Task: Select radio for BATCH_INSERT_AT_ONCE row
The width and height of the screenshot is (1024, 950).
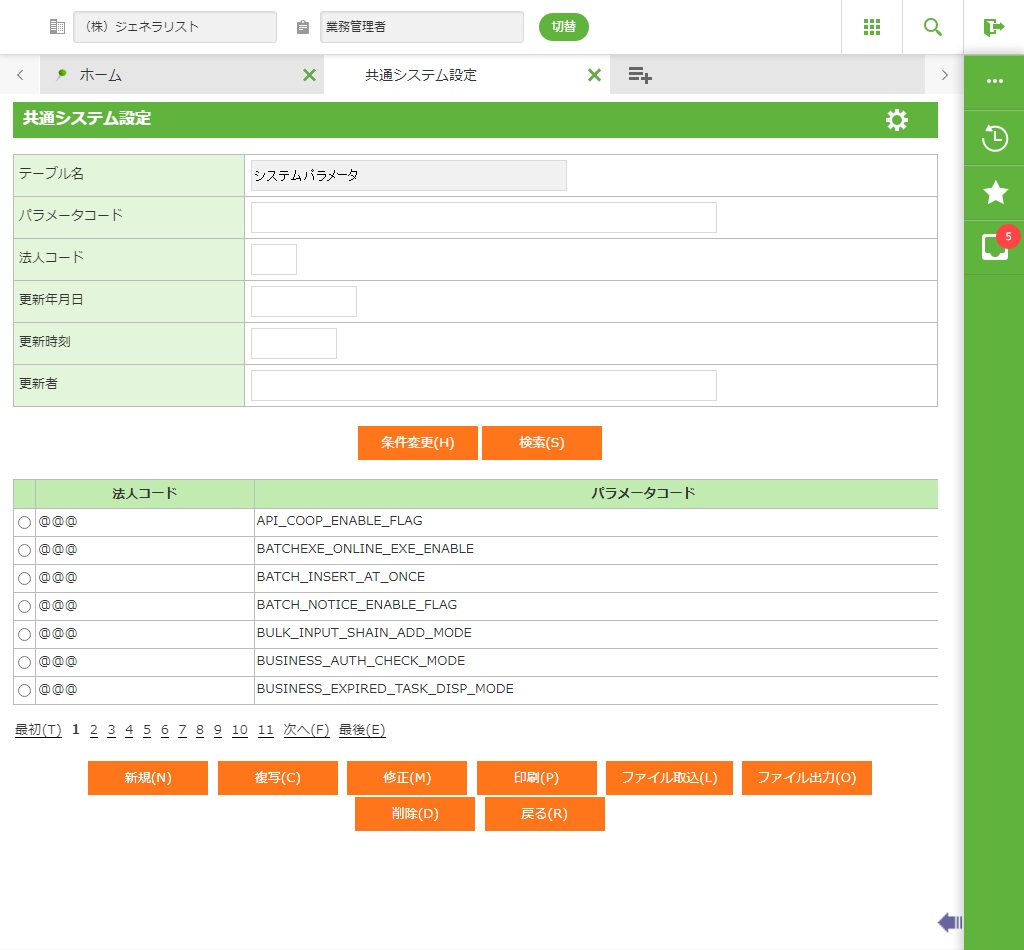Action: point(25,578)
